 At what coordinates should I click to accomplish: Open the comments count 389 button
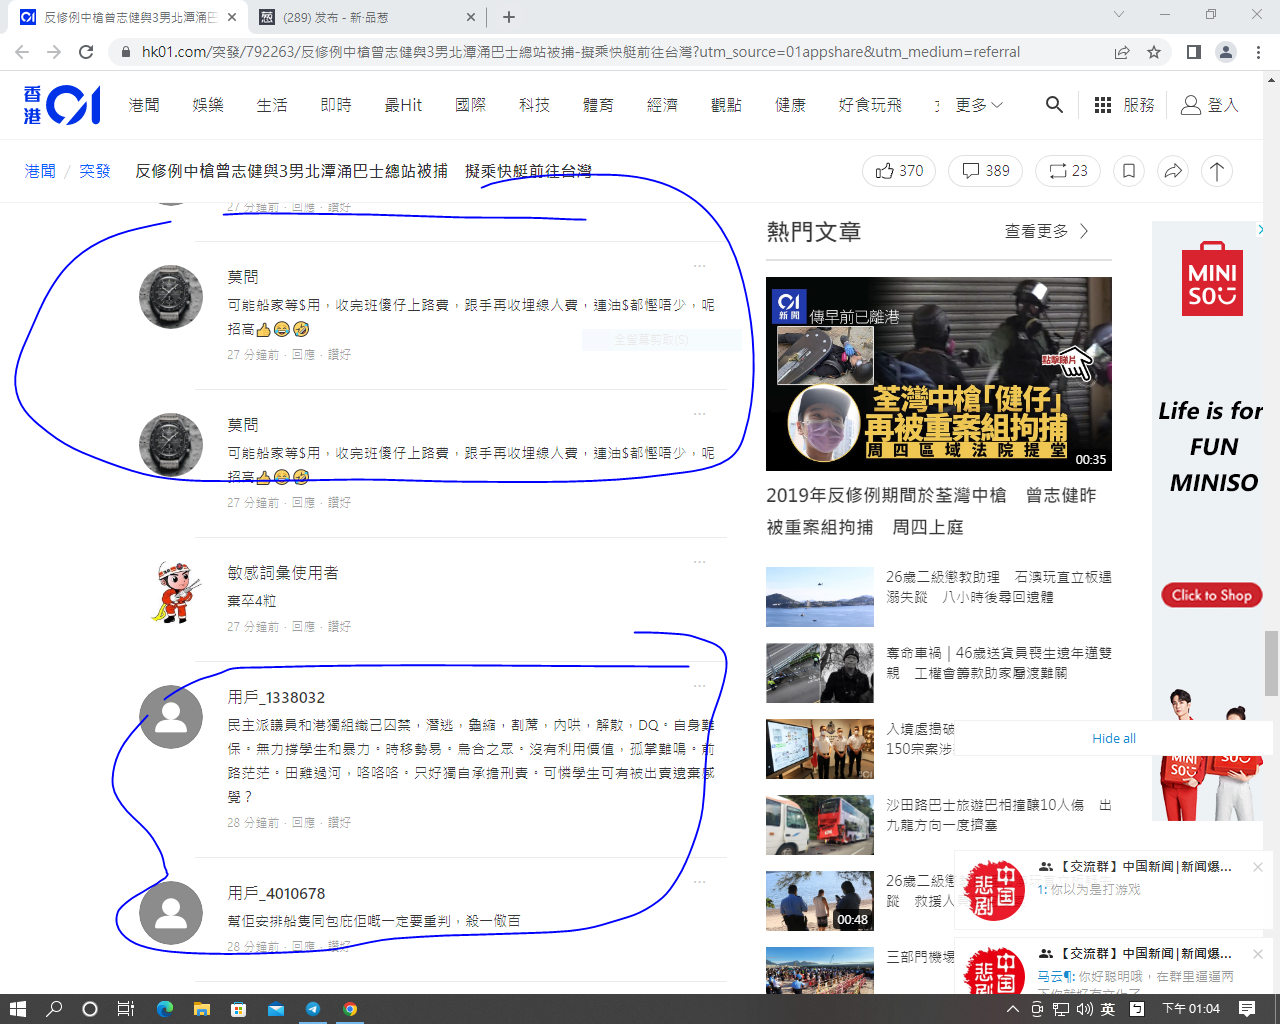click(986, 171)
